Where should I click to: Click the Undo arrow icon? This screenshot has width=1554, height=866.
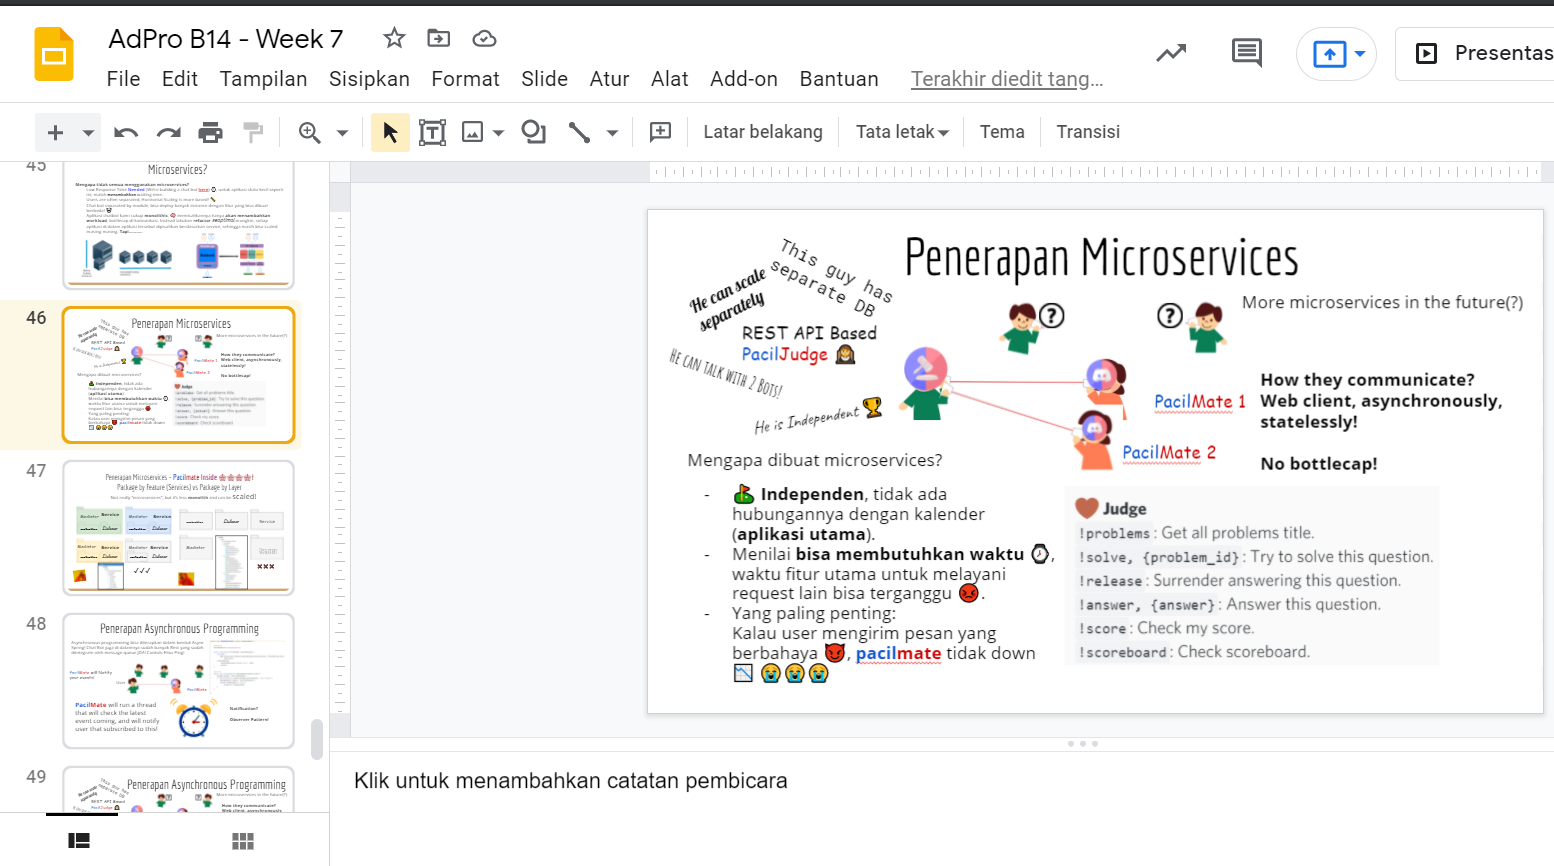point(126,132)
